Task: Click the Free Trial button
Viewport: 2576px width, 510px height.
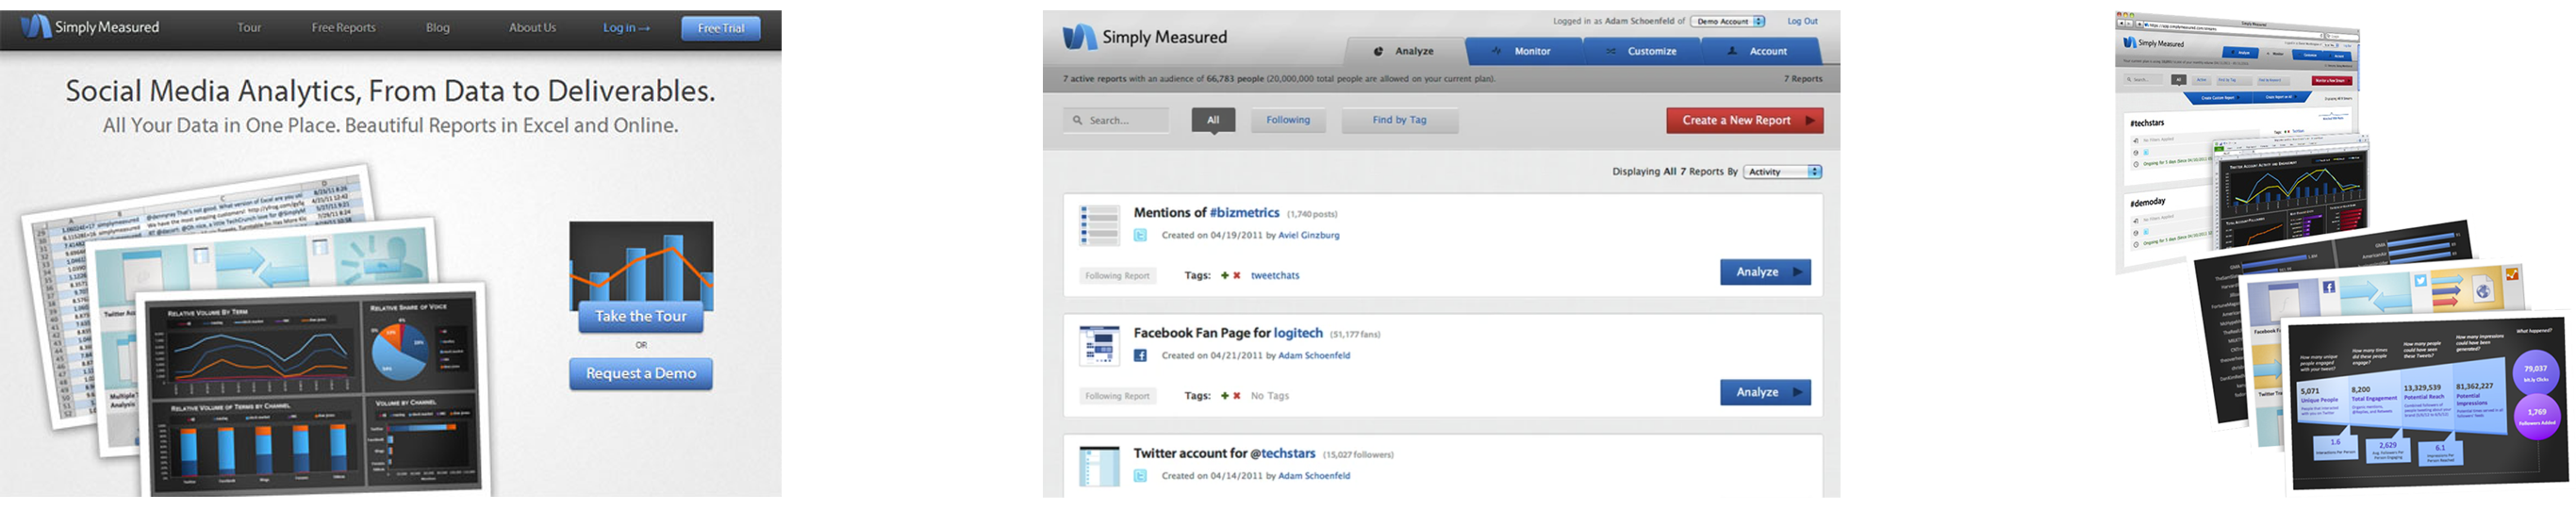Action: pos(721,28)
